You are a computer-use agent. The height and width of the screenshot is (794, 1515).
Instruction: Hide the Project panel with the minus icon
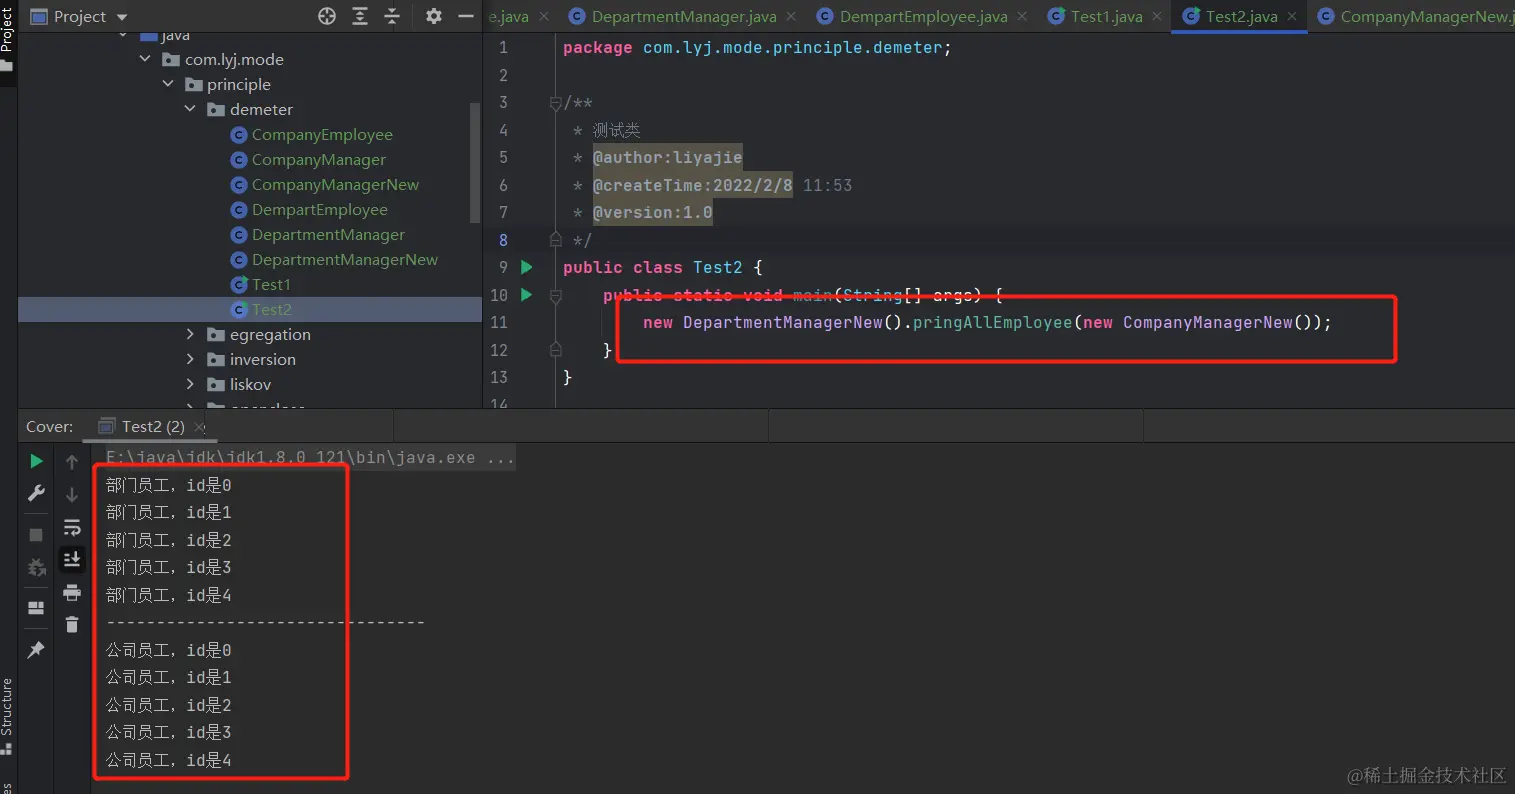point(466,16)
